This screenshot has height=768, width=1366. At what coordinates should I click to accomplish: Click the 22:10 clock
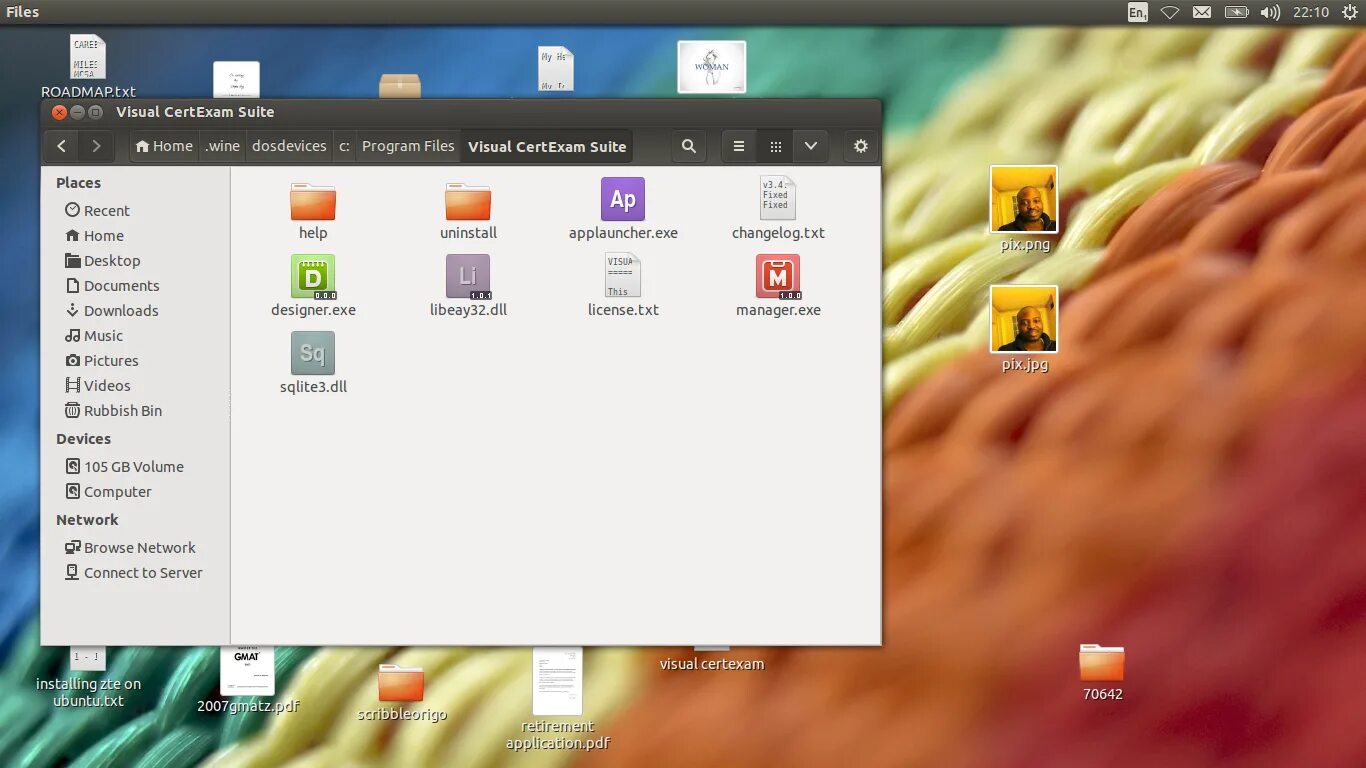click(1310, 12)
